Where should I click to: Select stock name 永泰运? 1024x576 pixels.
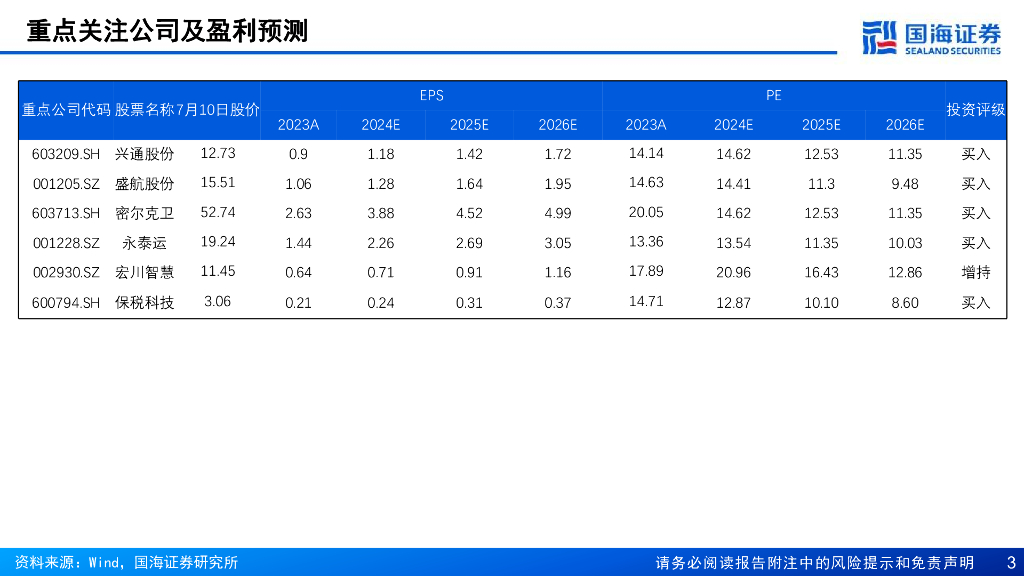(144, 244)
